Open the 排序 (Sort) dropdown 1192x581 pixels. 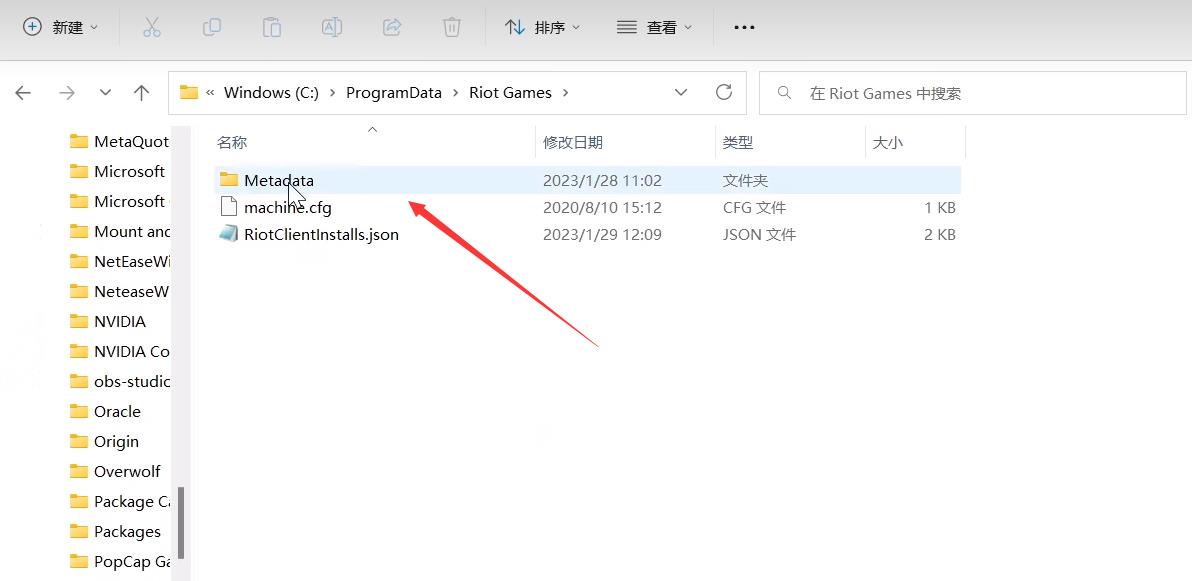click(x=543, y=27)
